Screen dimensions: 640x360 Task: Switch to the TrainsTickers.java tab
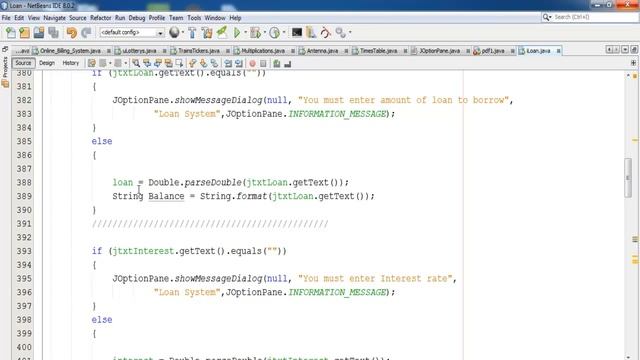[x=199, y=51]
